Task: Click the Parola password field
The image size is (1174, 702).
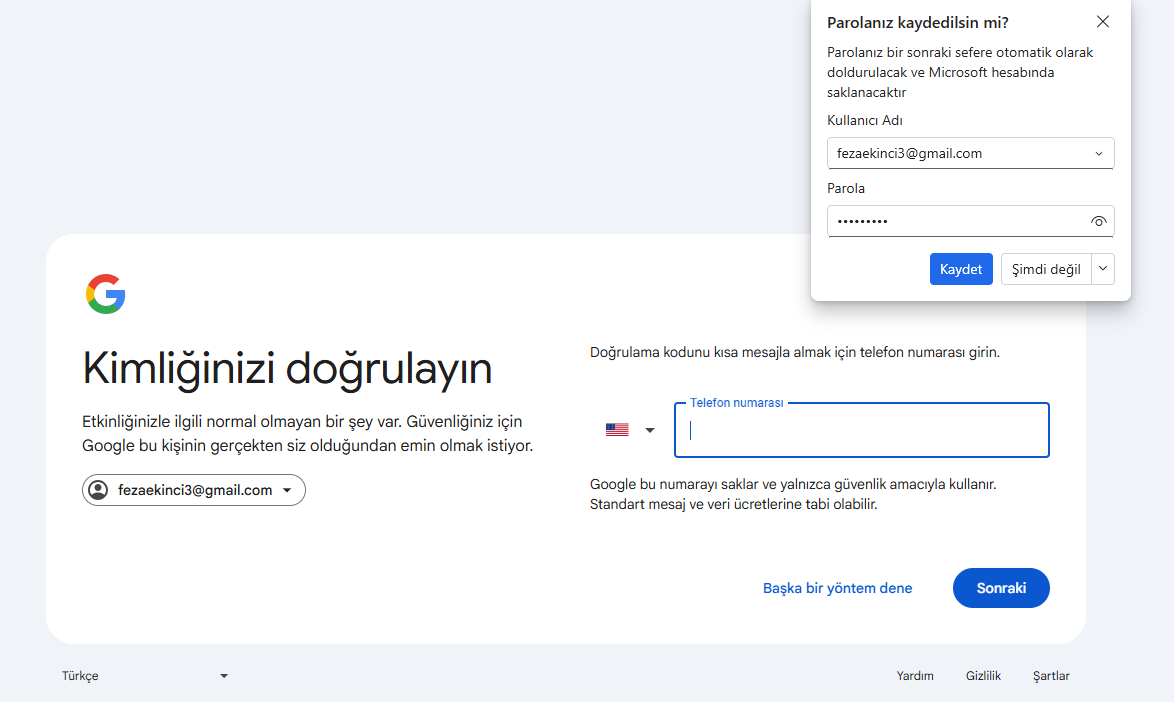Action: click(970, 222)
